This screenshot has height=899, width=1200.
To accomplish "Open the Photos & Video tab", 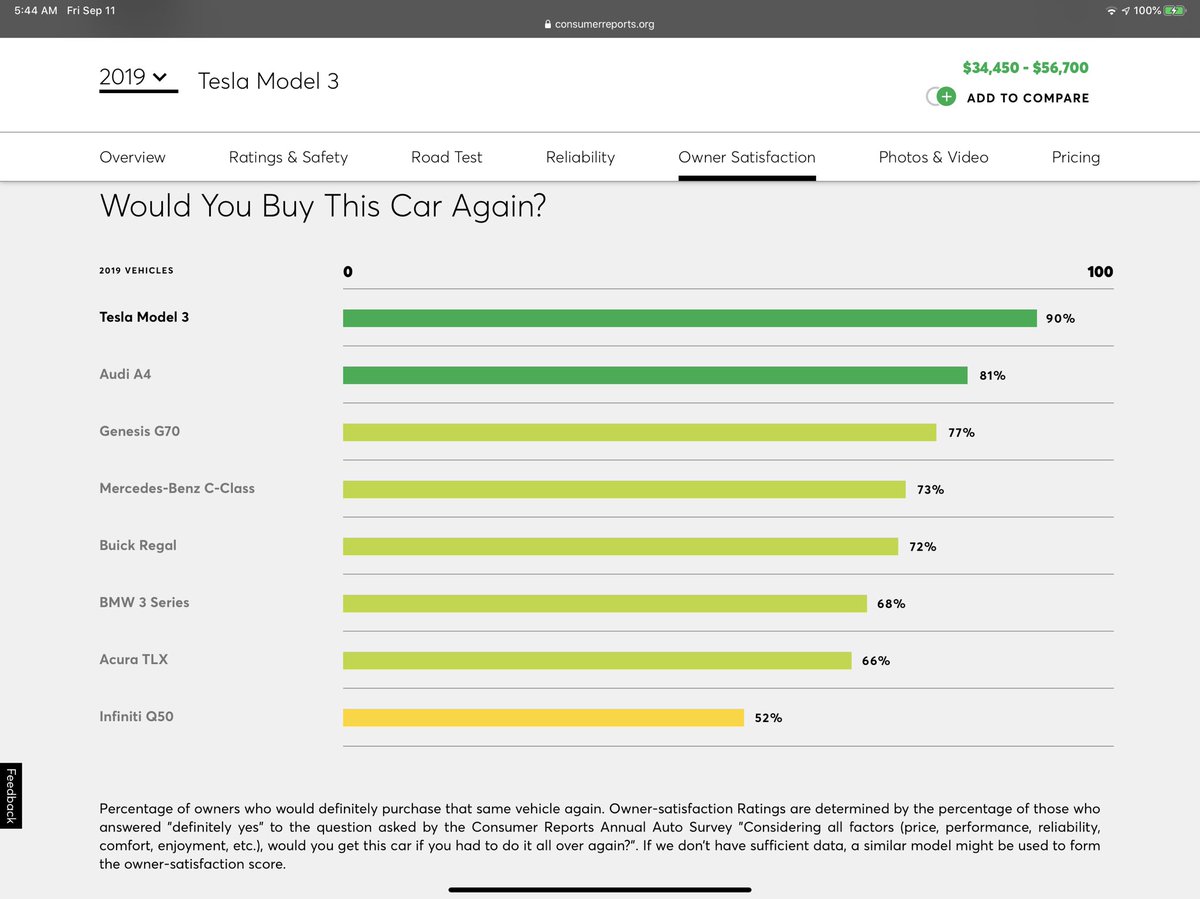I will [x=933, y=157].
